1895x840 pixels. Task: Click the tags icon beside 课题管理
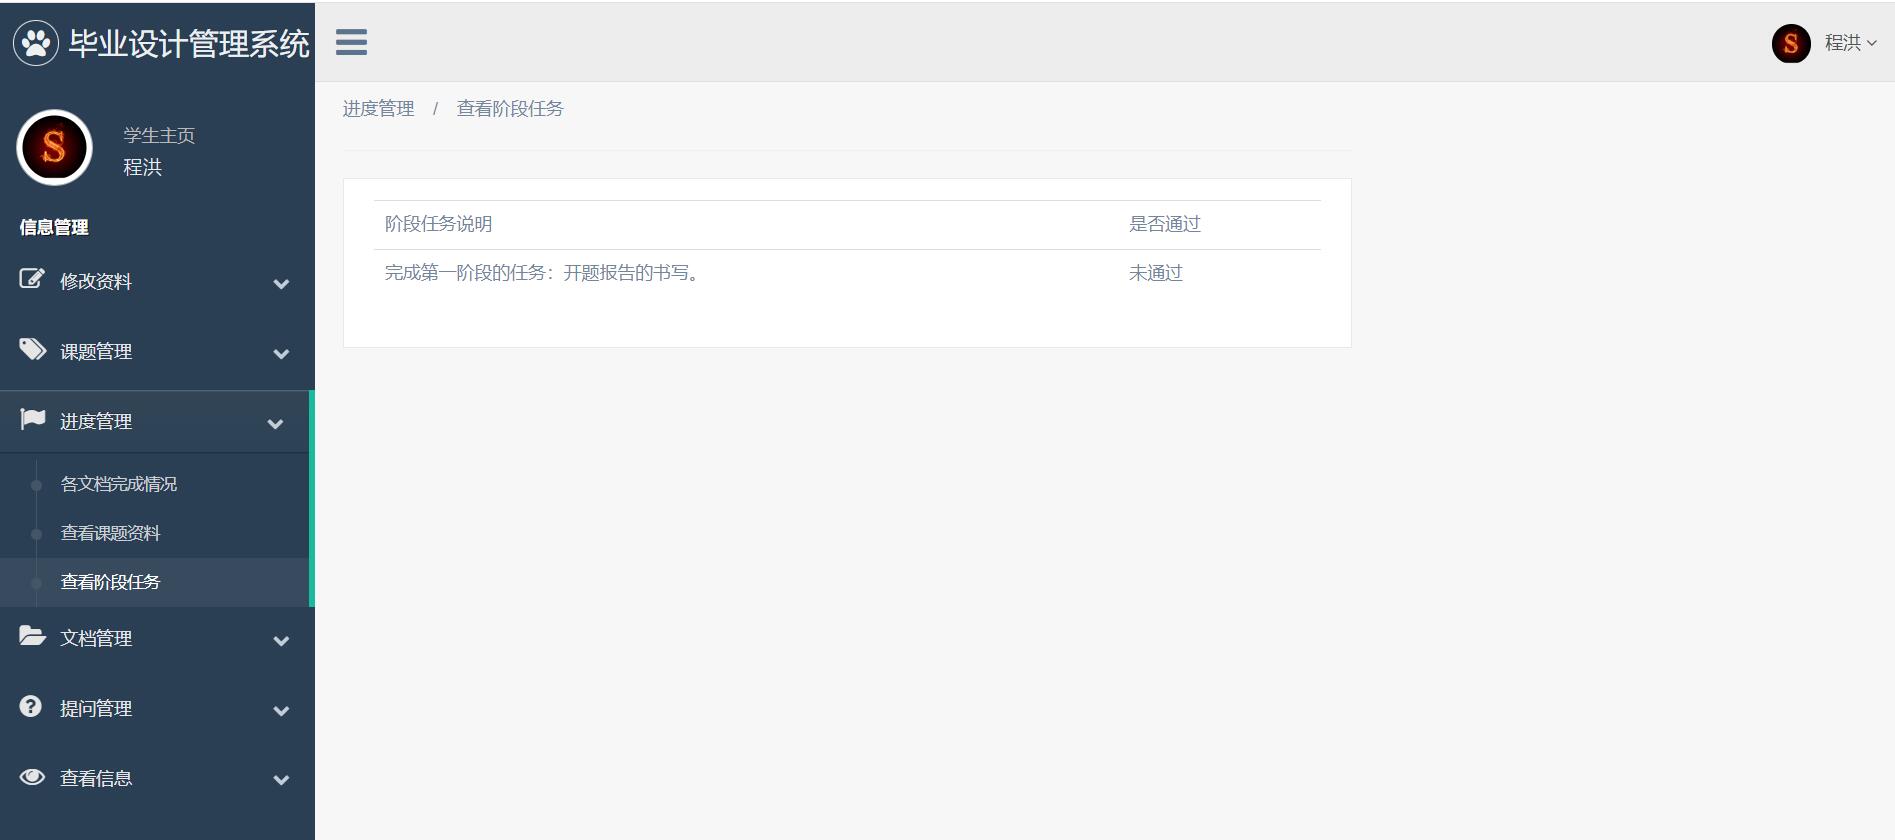[x=32, y=349]
